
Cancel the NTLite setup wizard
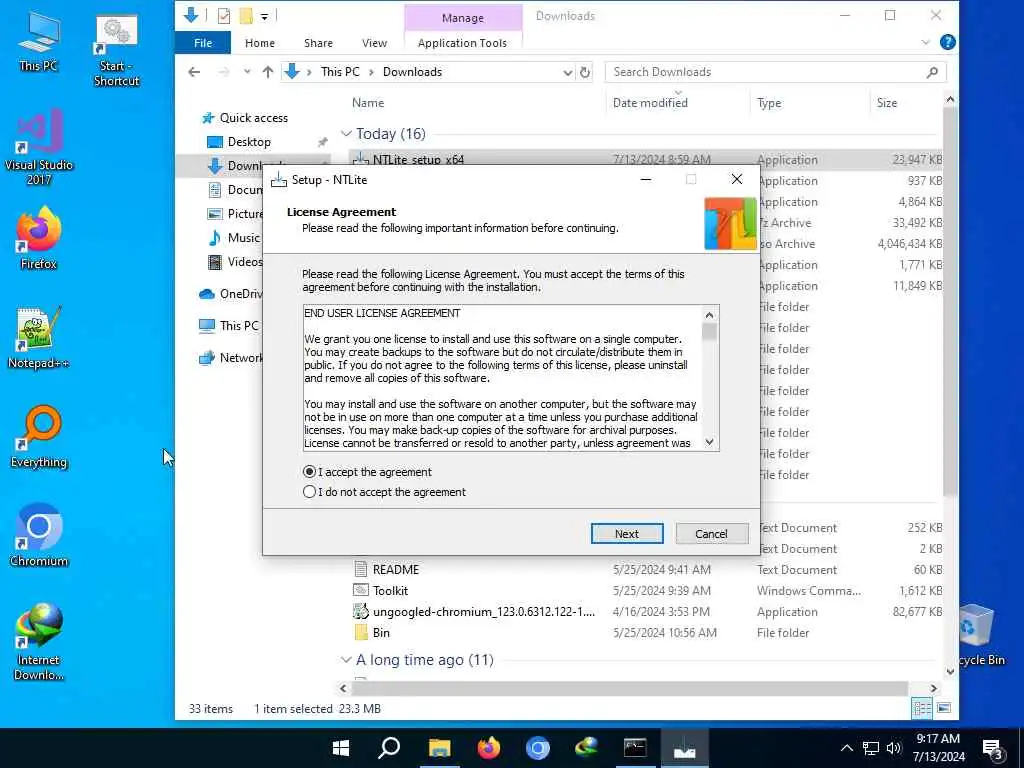coord(711,534)
